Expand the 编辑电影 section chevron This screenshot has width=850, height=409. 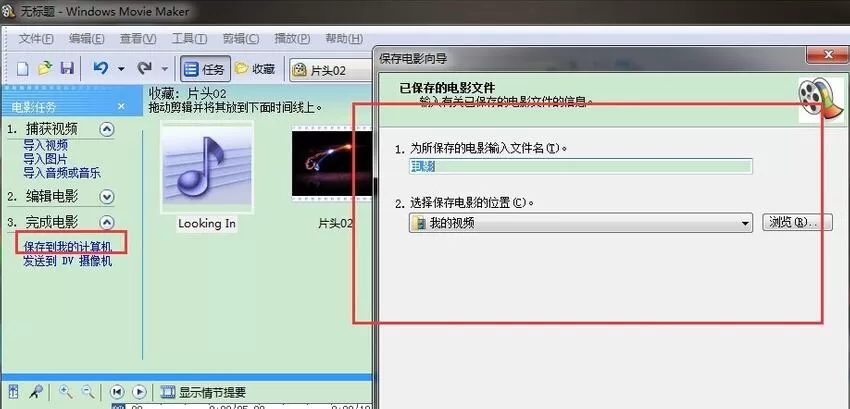pos(107,196)
